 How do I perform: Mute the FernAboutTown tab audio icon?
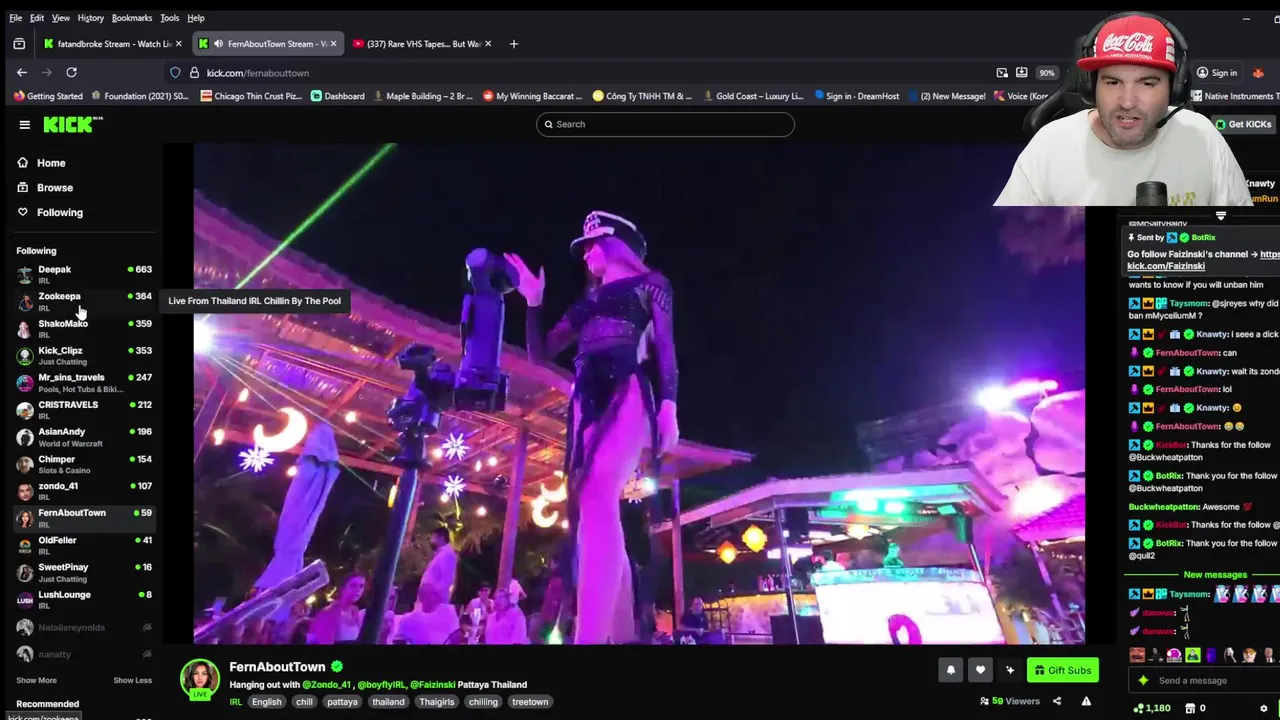(218, 44)
